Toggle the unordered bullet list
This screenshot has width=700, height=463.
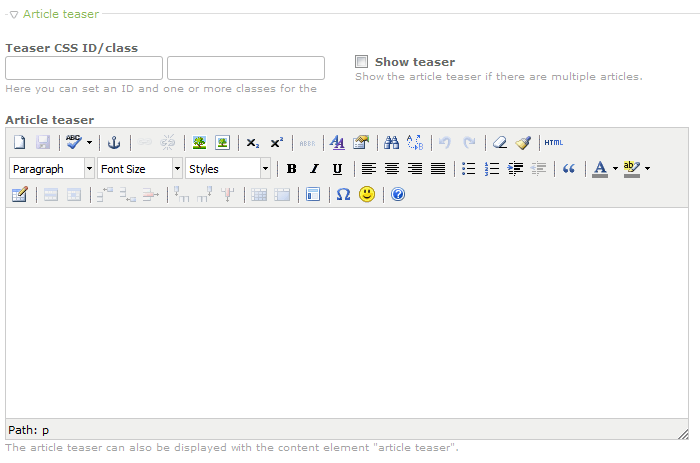pos(468,169)
